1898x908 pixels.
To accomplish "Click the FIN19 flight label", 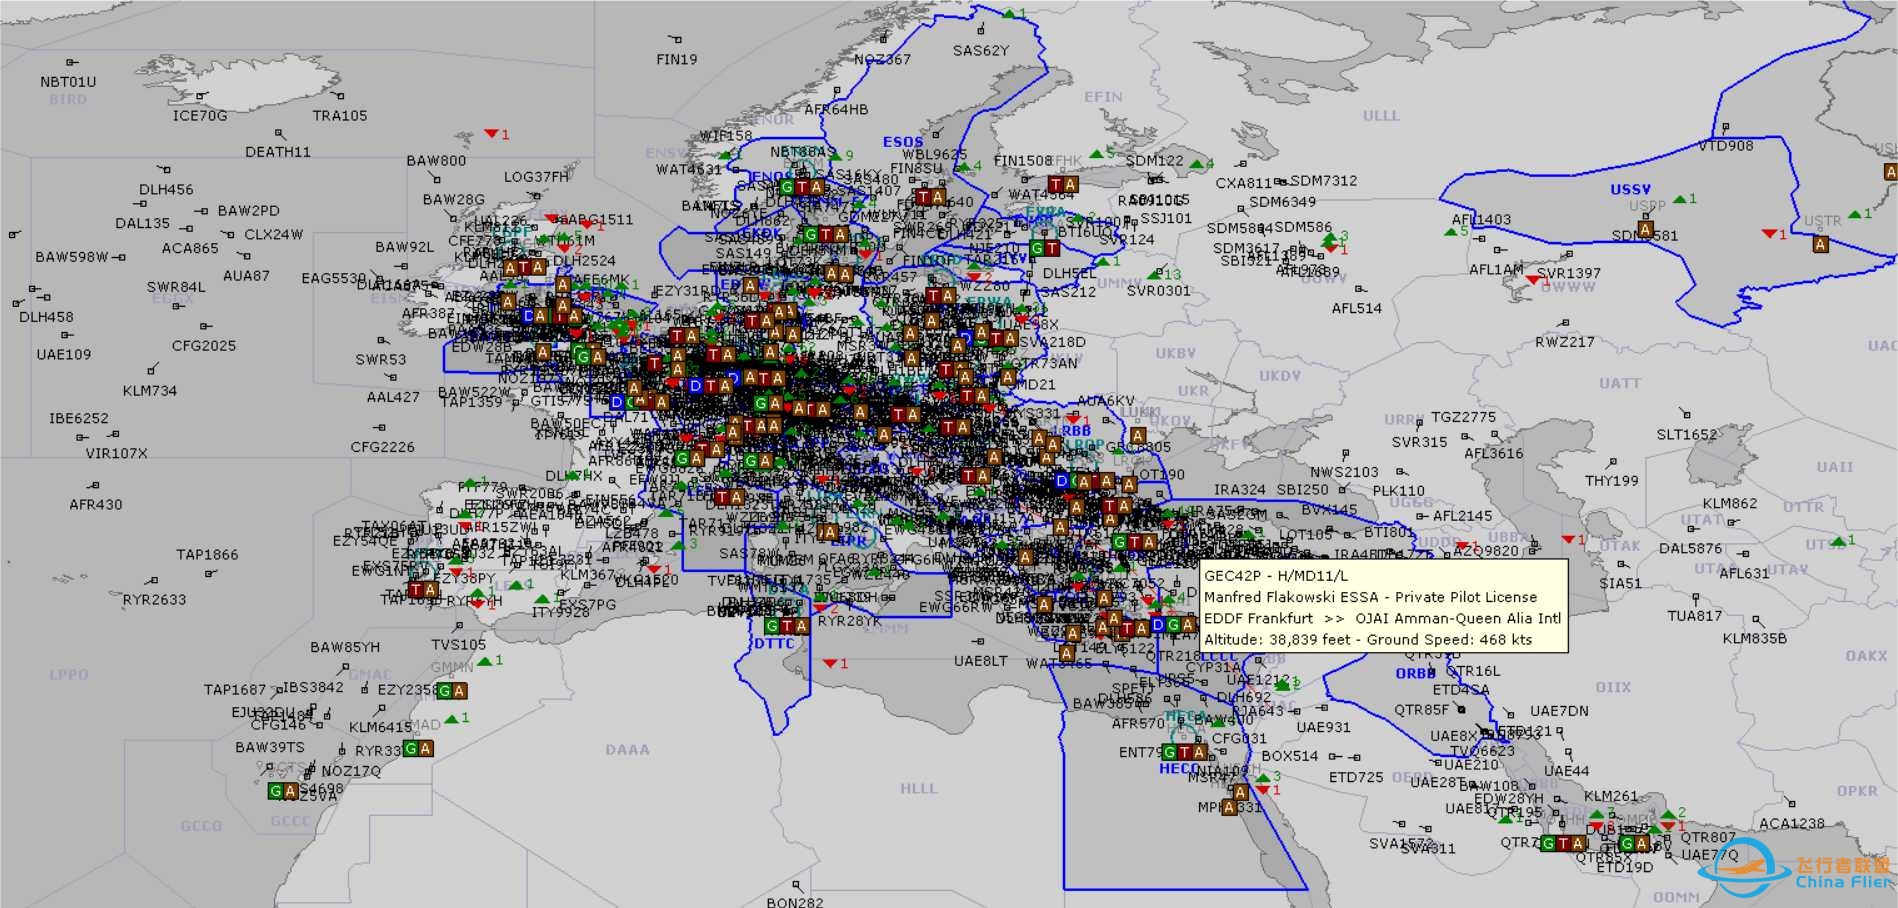I will tap(677, 60).
